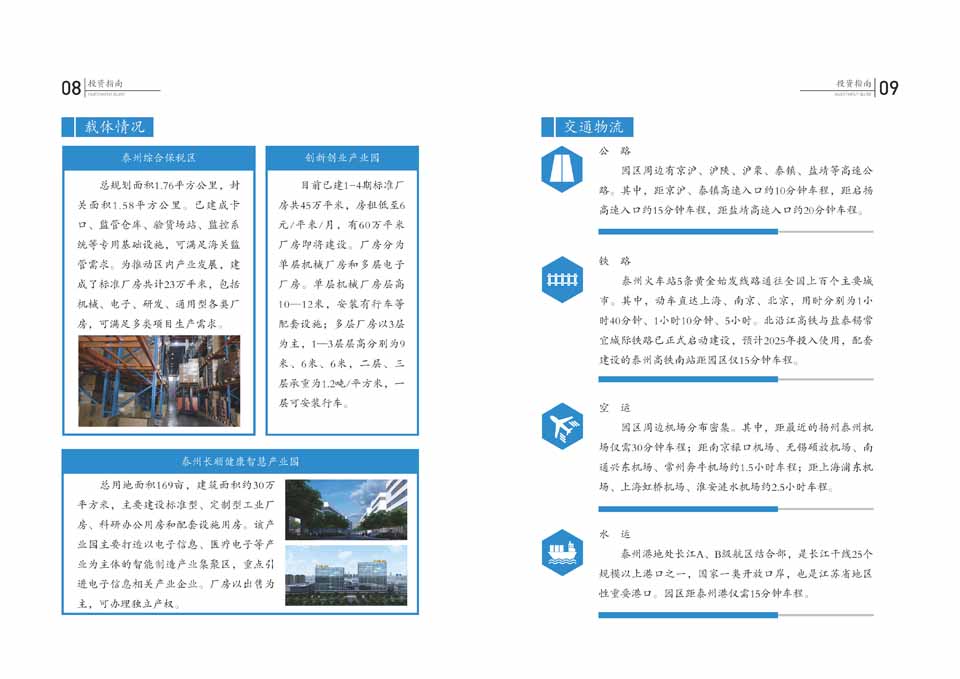The width and height of the screenshot is (960, 679).
Task: Select the 公路 heading
Action: [x=615, y=151]
